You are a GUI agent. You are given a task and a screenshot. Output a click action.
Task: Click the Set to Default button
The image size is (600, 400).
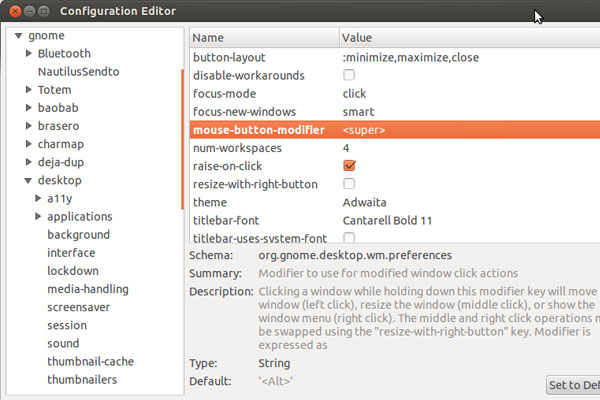pos(573,385)
